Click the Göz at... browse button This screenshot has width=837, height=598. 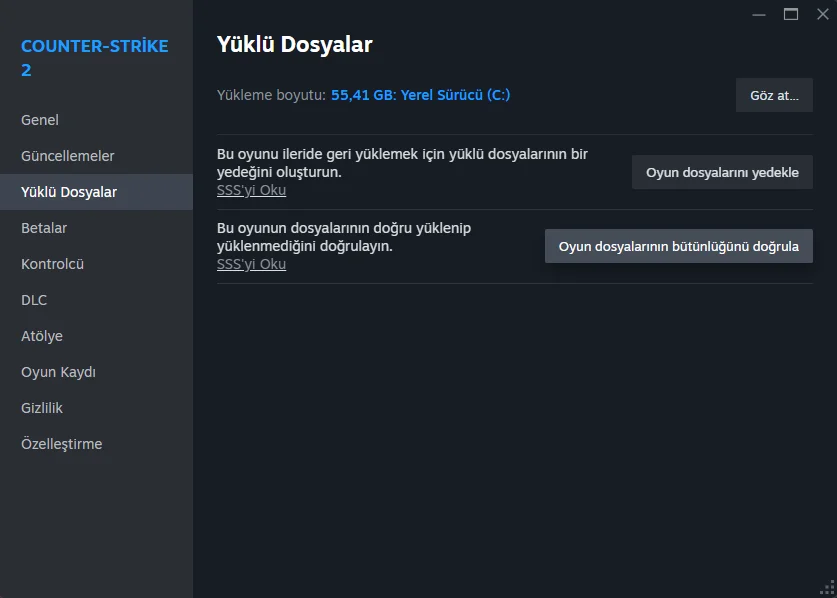click(774, 95)
